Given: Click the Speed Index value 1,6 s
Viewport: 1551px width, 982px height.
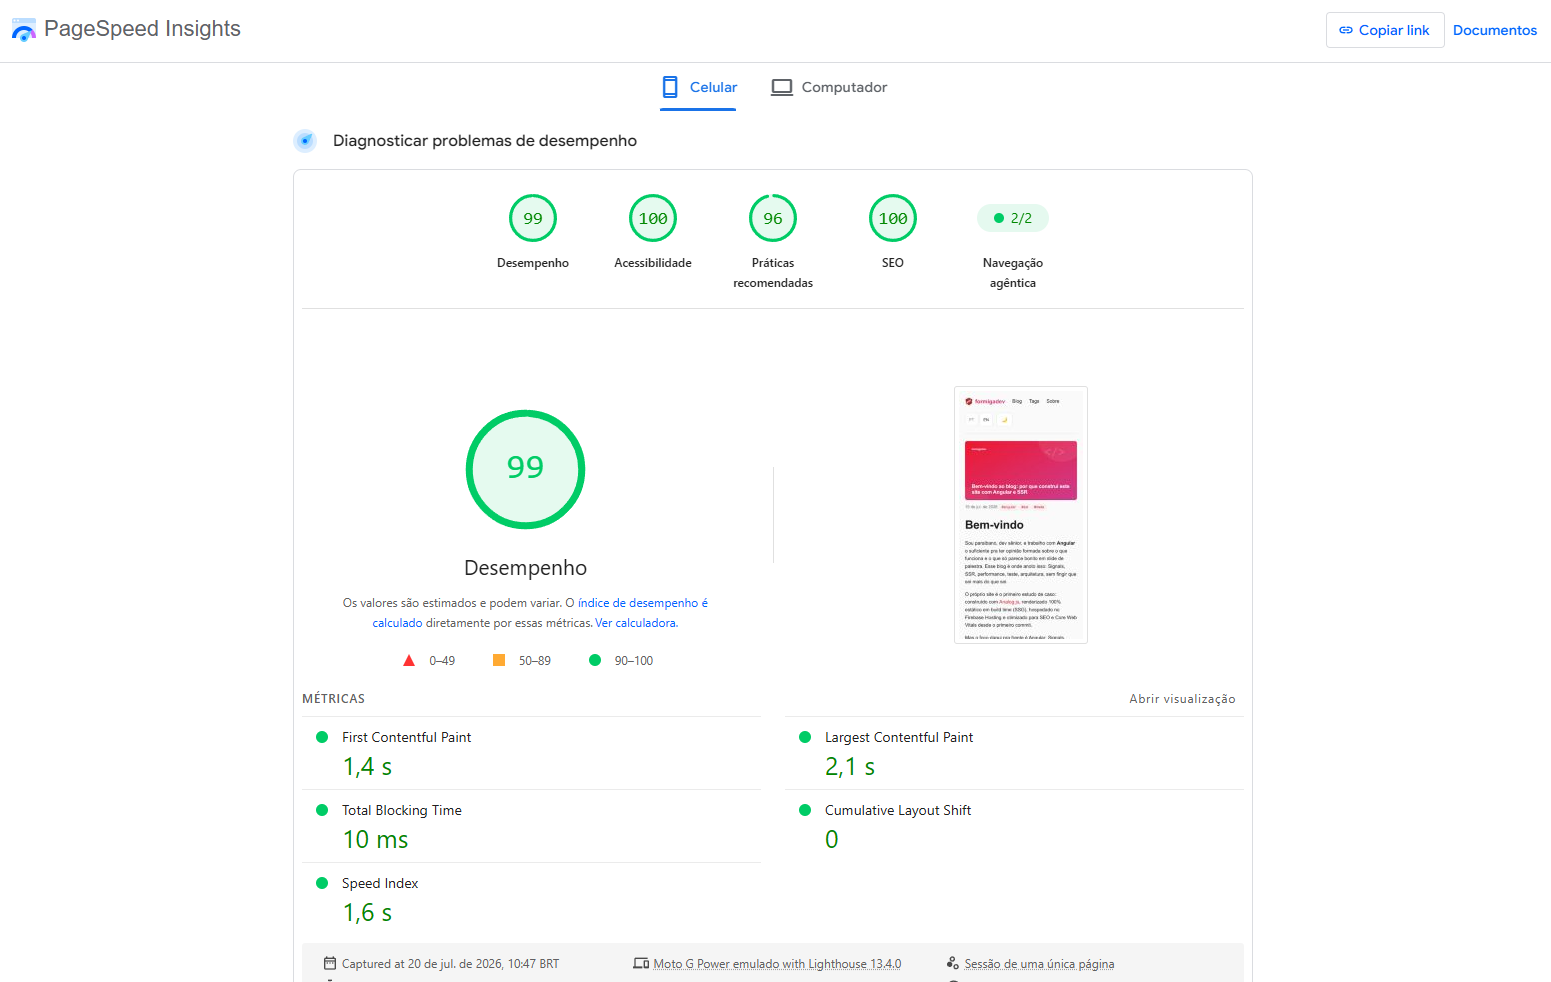Looking at the screenshot, I should pos(367,913).
